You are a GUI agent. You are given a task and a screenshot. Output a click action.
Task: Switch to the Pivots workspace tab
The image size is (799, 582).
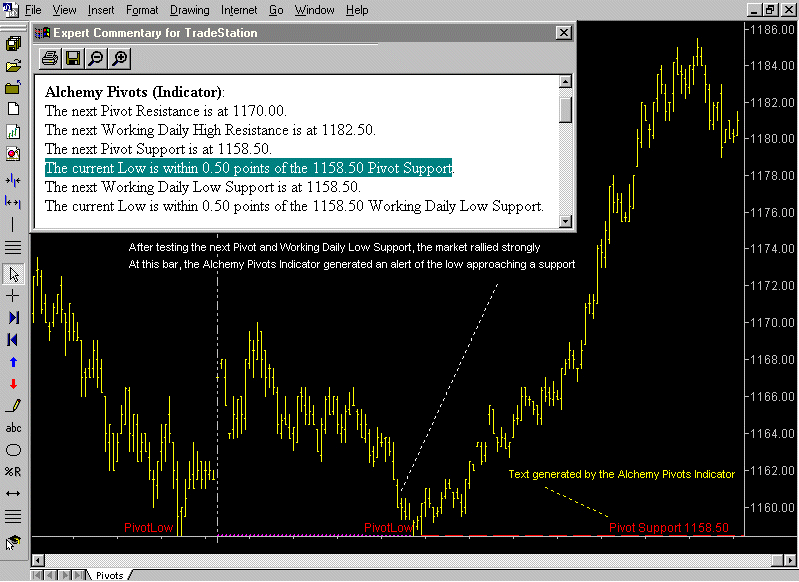coord(110,575)
